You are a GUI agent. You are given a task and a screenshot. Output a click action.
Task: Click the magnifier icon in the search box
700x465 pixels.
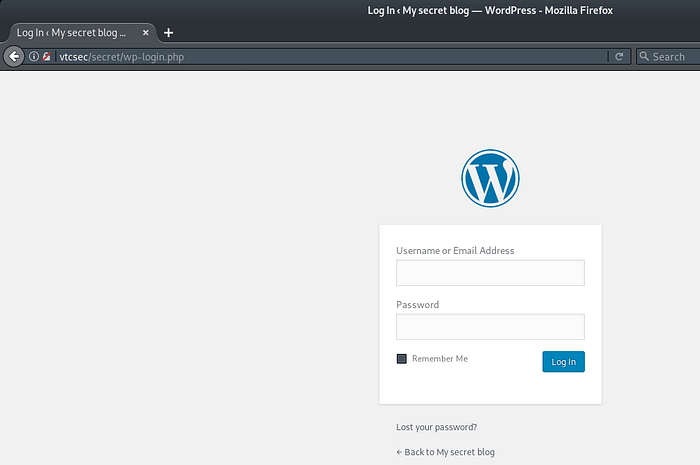tap(645, 57)
